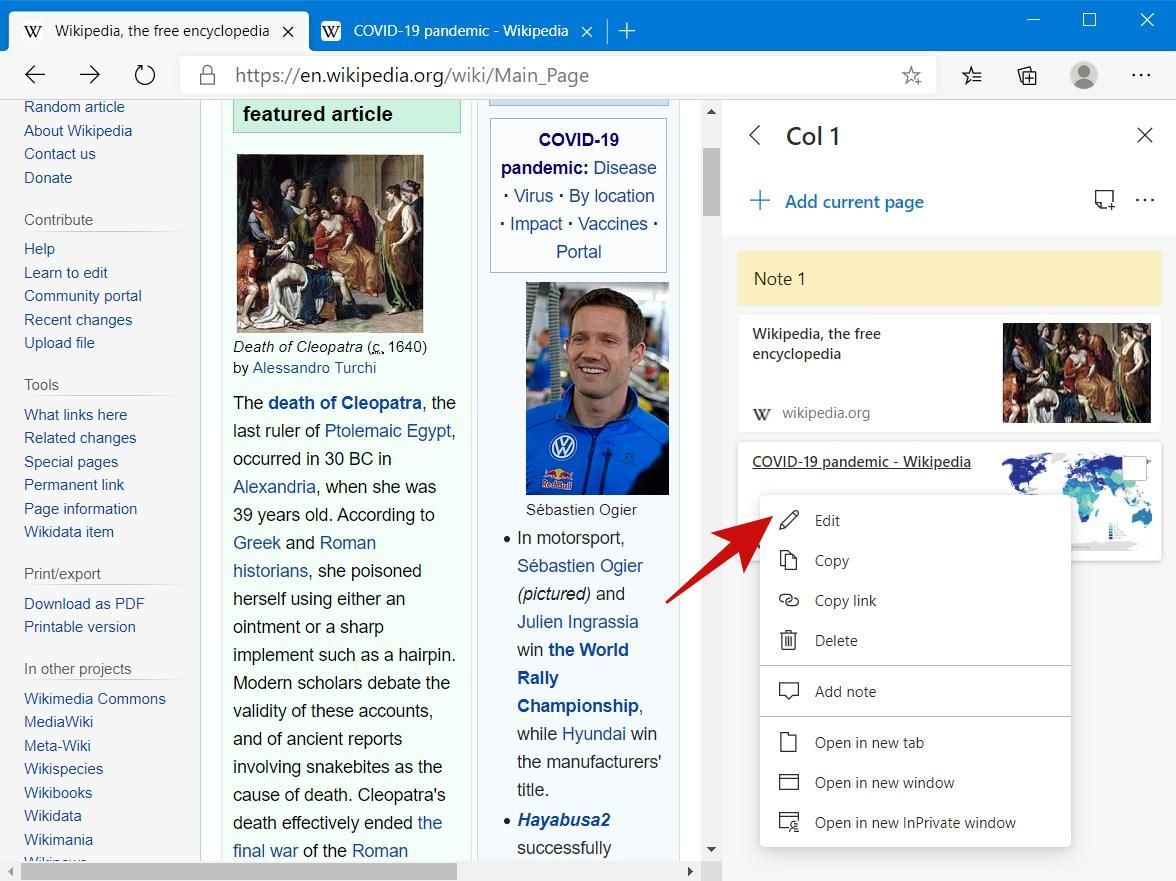
Task: Toggle the Collections toolbar icon
Action: pyautogui.click(x=1027, y=75)
